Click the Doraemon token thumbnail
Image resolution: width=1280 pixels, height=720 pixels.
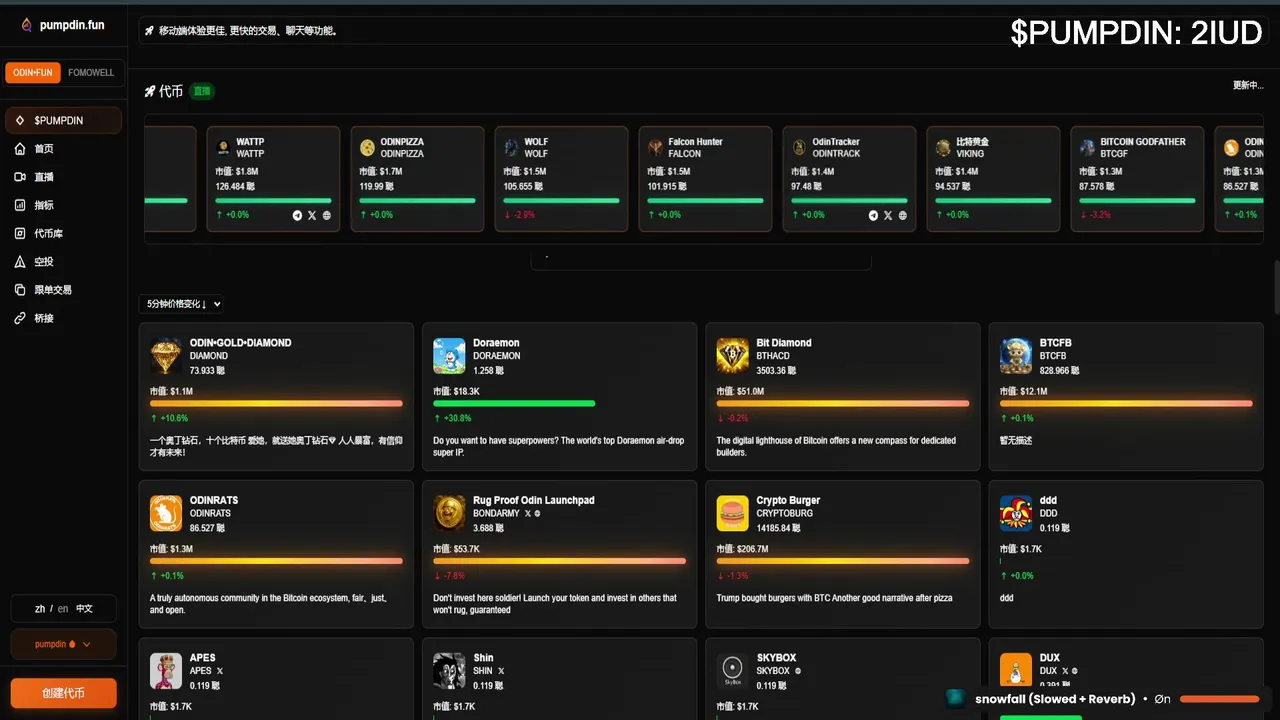449,355
